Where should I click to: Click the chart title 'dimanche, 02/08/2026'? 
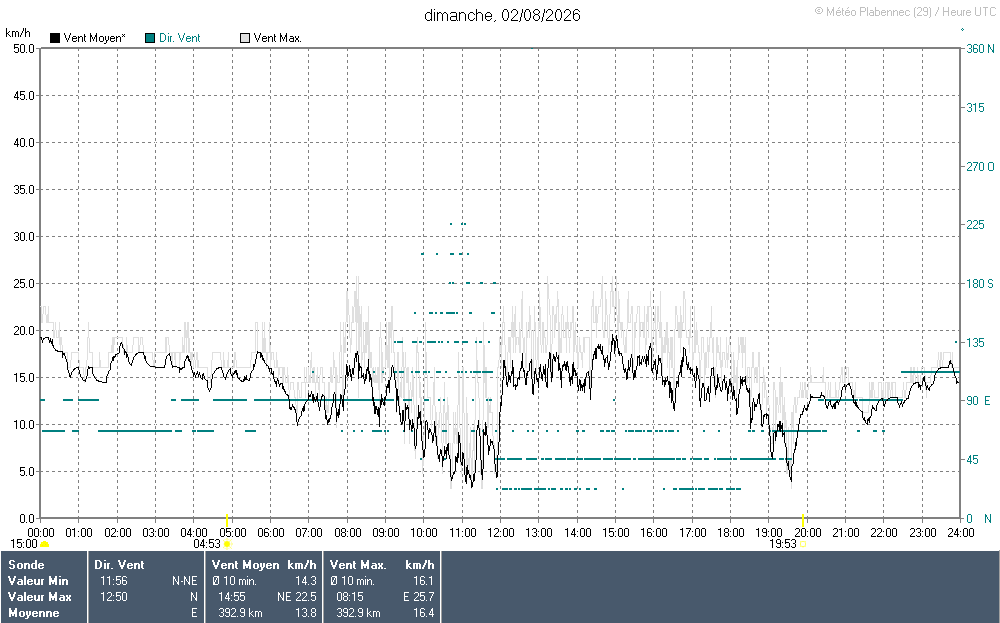[x=502, y=15]
